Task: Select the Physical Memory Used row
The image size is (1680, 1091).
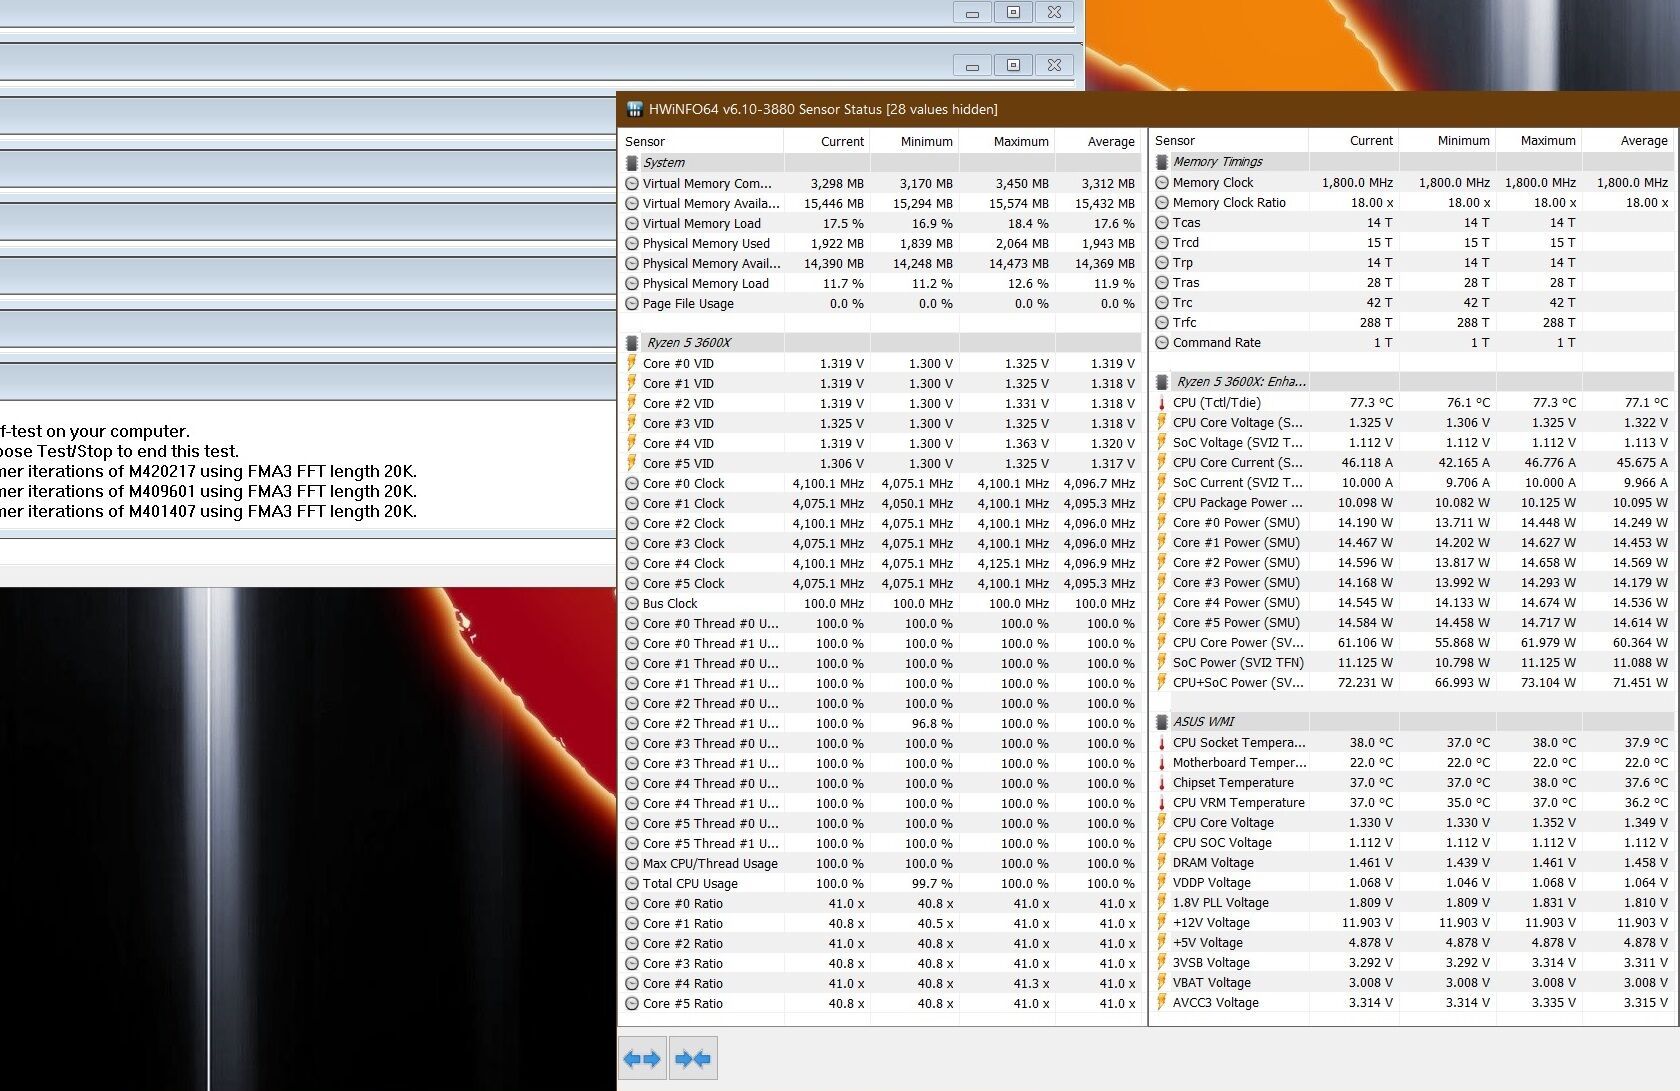Action: (880, 243)
